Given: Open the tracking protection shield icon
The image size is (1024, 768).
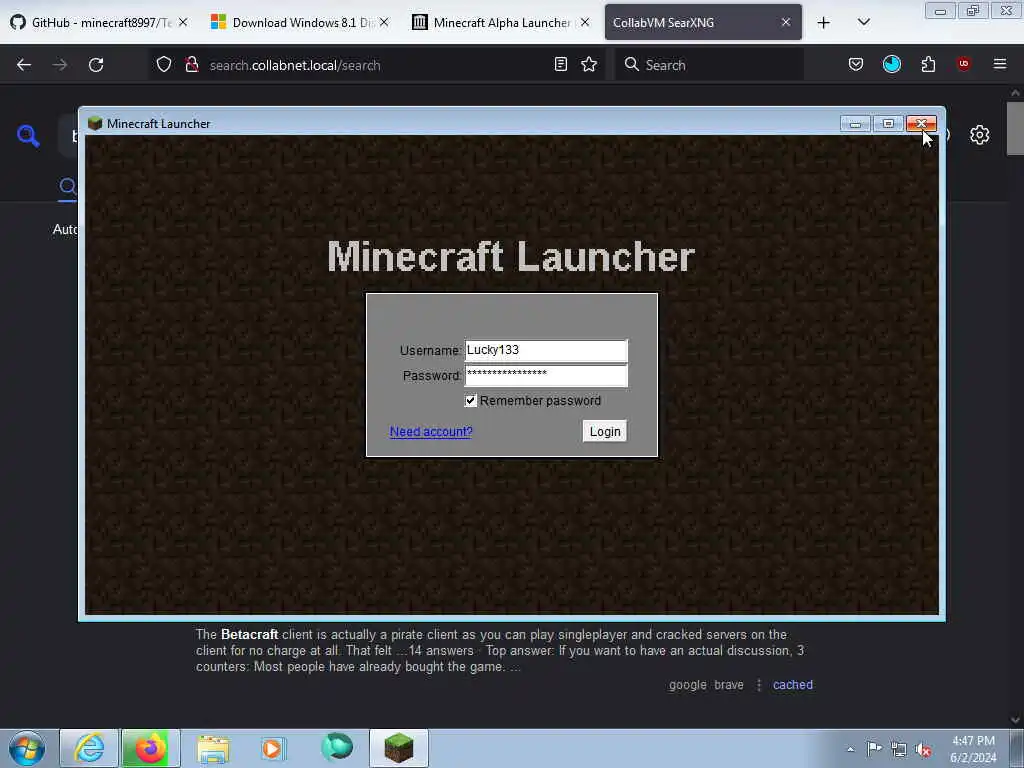Looking at the screenshot, I should pos(164,65).
